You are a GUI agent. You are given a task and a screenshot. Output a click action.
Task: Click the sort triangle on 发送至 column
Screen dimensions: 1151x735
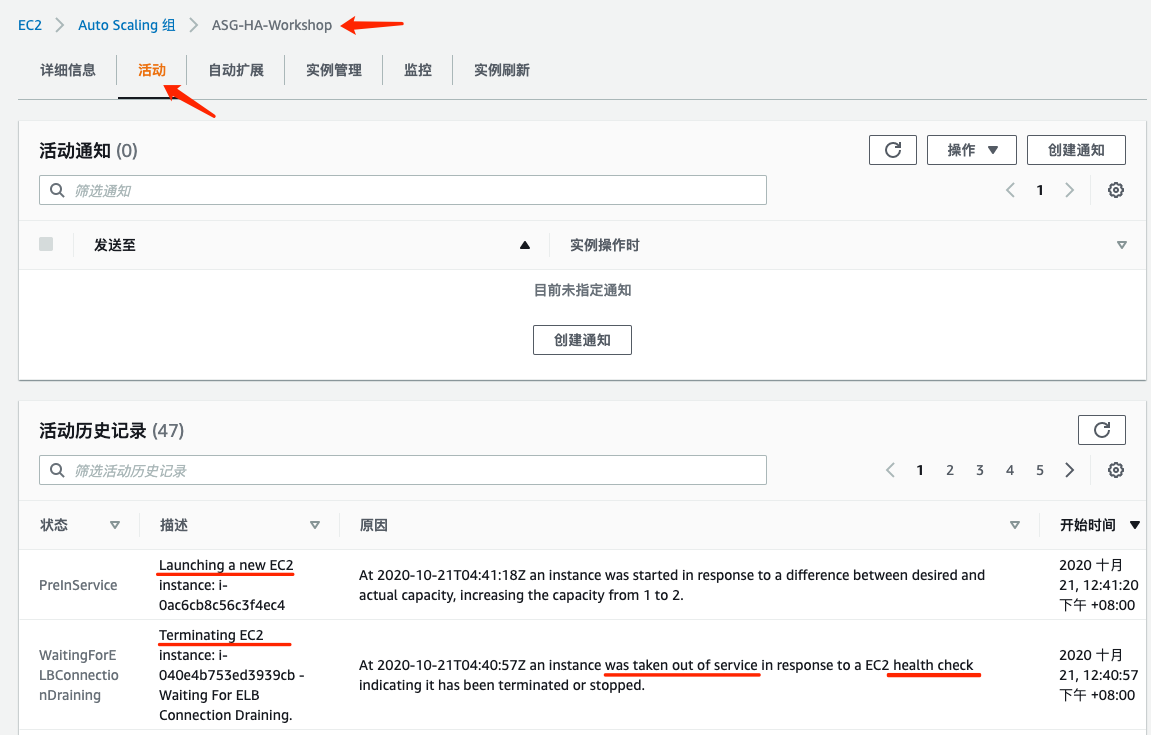pyautogui.click(x=524, y=244)
